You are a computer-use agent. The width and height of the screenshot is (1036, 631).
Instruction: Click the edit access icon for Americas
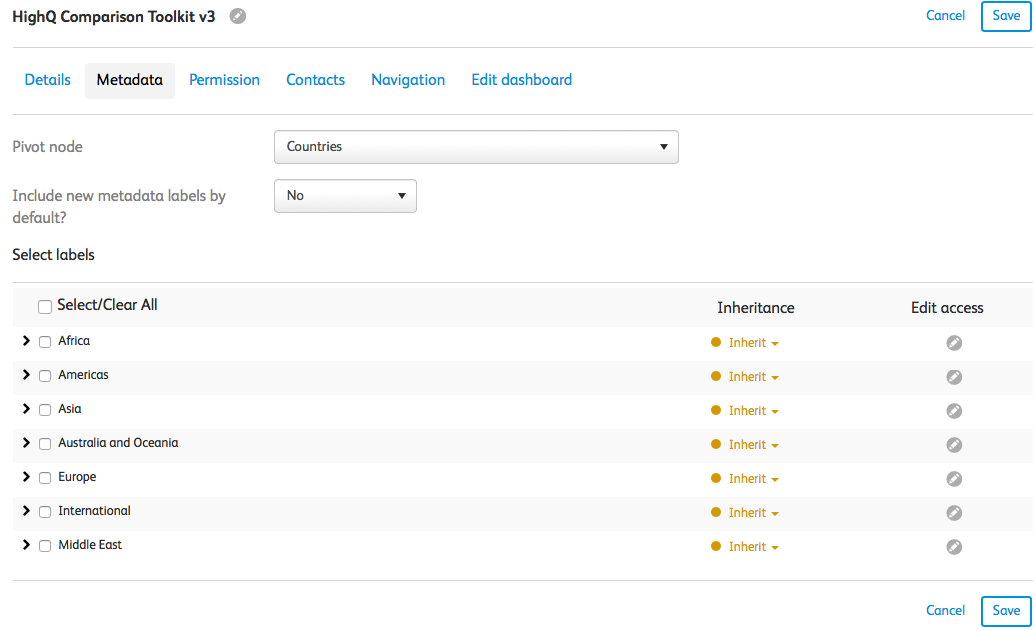954,377
